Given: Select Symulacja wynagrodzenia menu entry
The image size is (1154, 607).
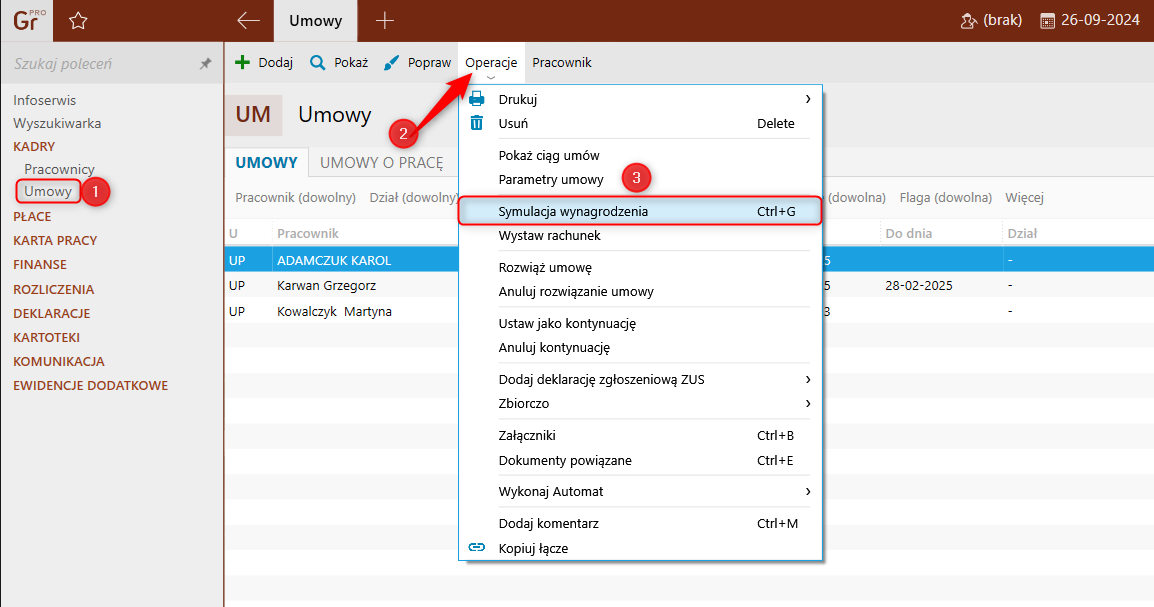Looking at the screenshot, I should [x=640, y=211].
